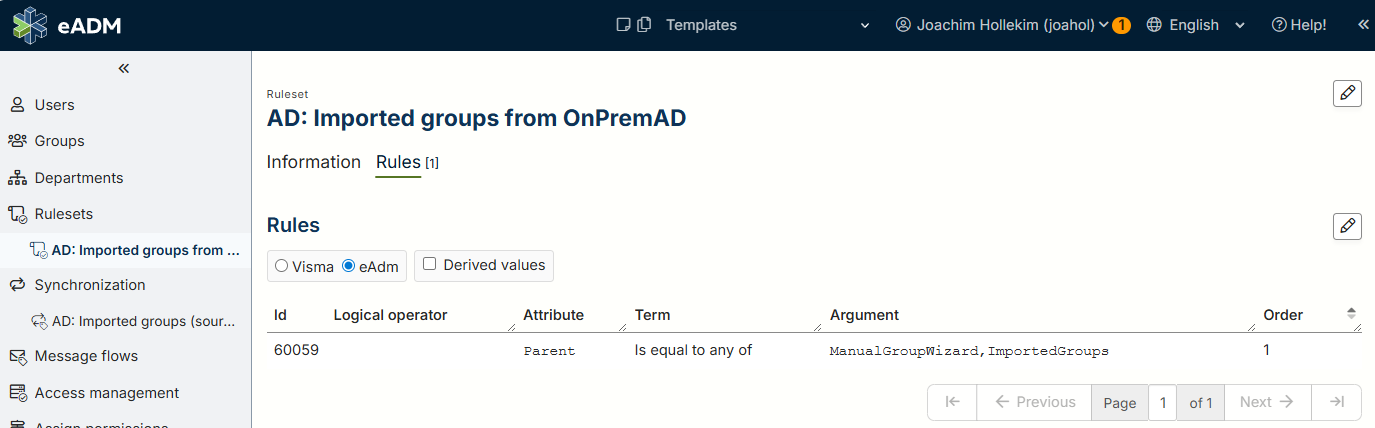This screenshot has height=428, width=1375.
Task: Open Synchronization in the sidebar
Action: pyautogui.click(x=89, y=285)
